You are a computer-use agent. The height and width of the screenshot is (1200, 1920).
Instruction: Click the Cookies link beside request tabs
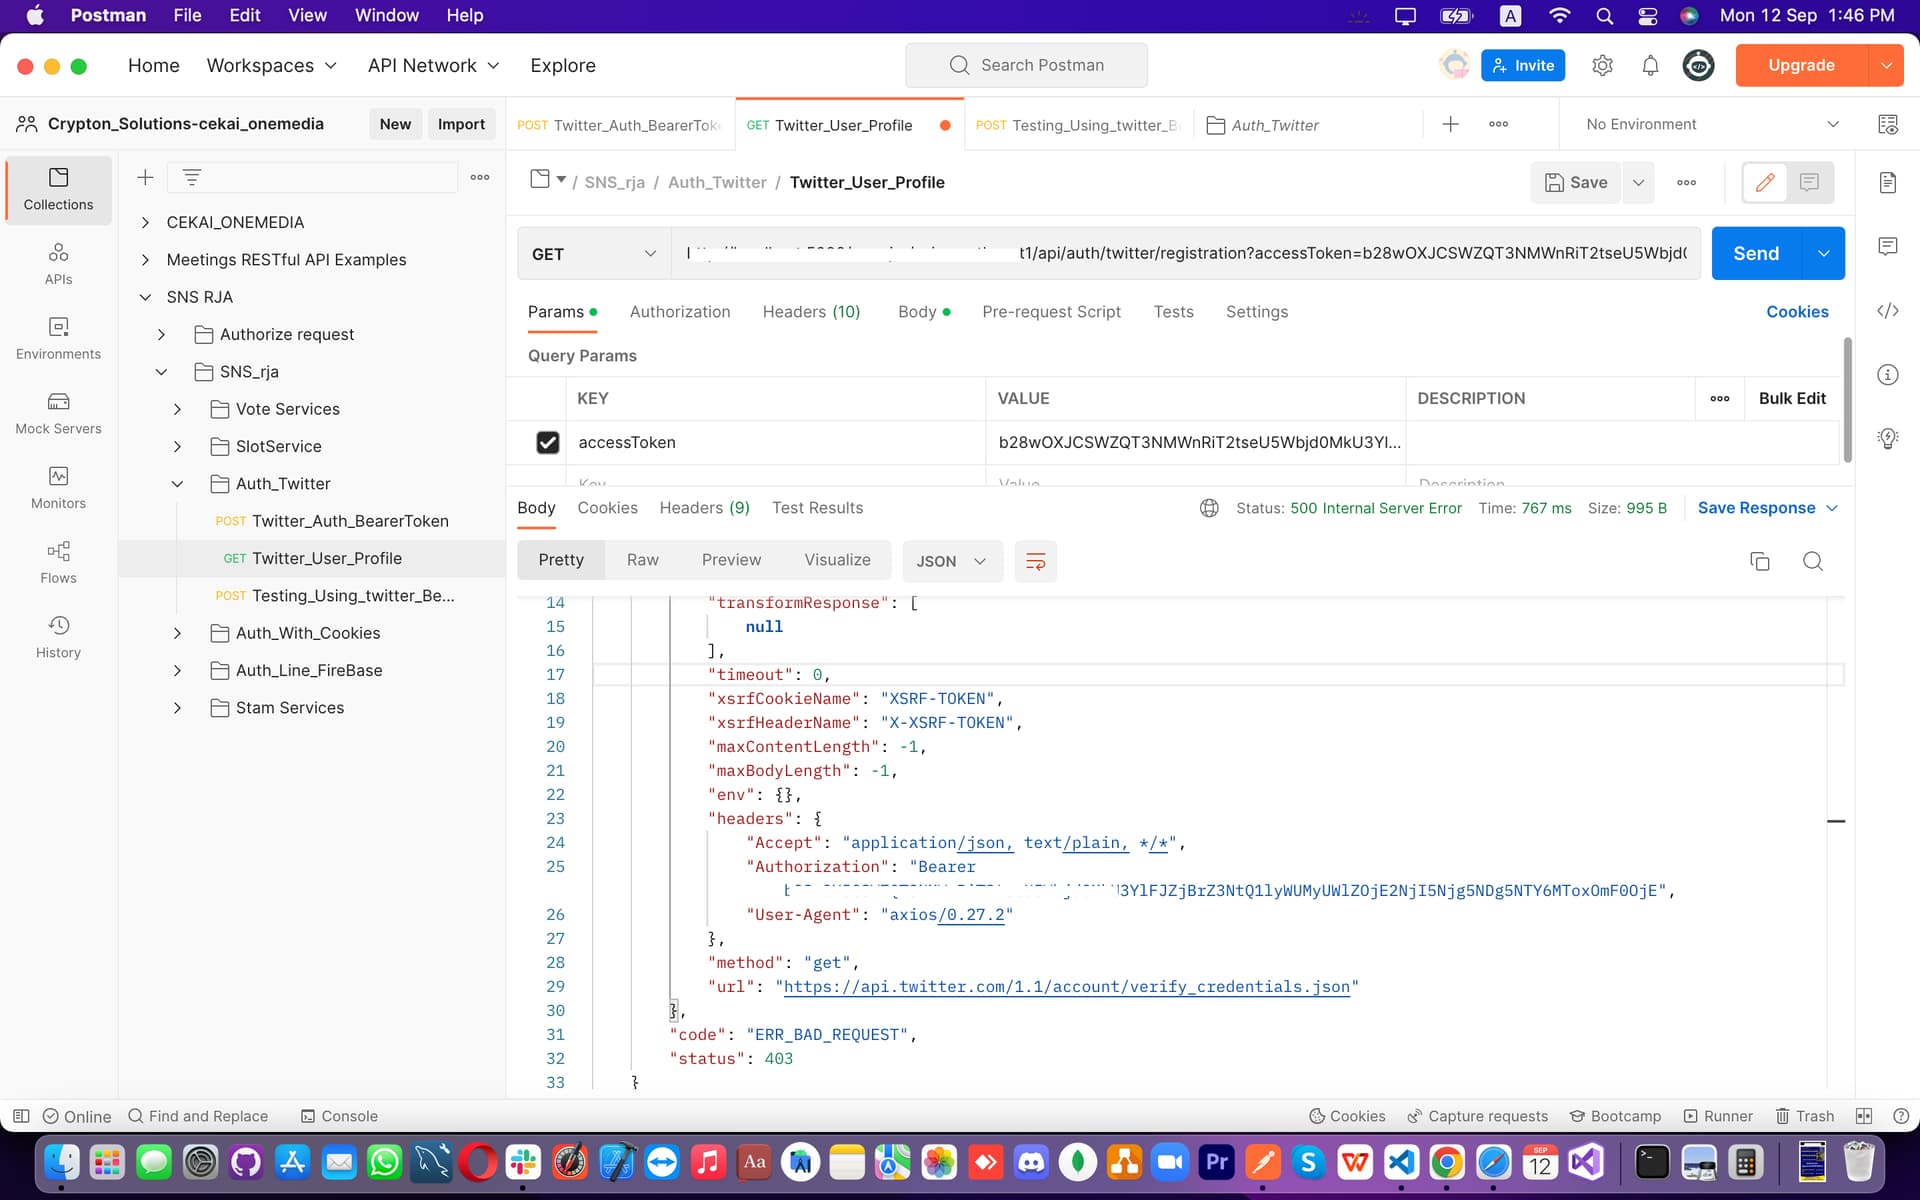click(x=1796, y=312)
